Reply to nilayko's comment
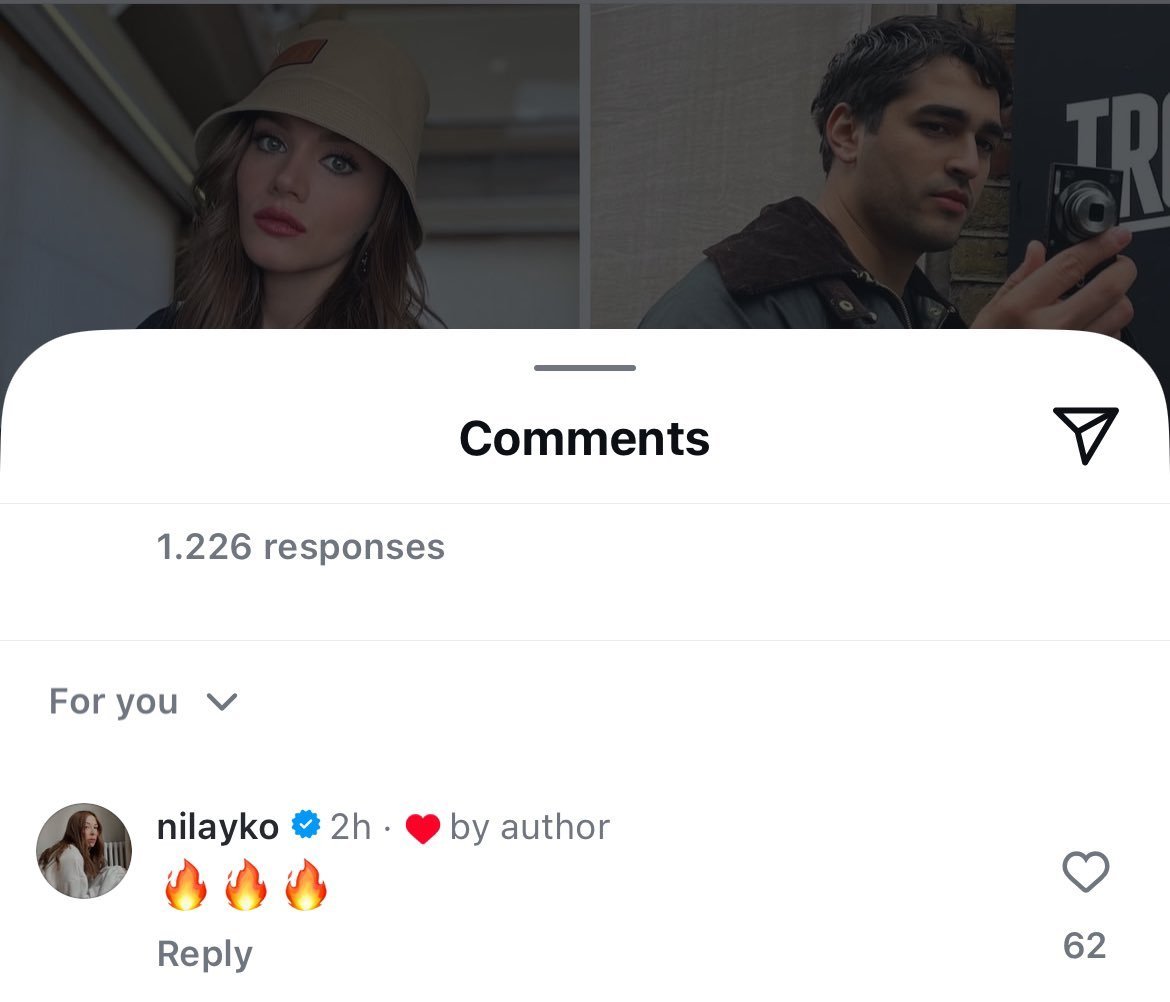This screenshot has height=1002, width=1170. pos(205,954)
